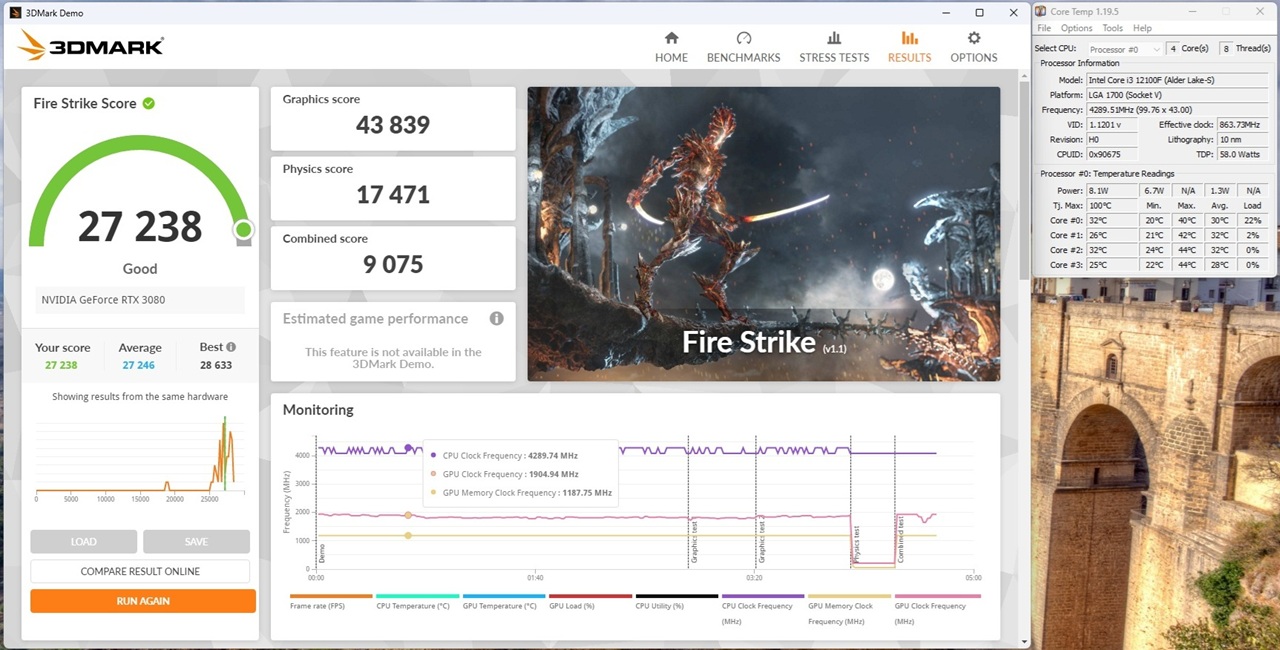Click the green validation checkmark by Fire Strike Score
The width and height of the screenshot is (1280, 650).
149,103
